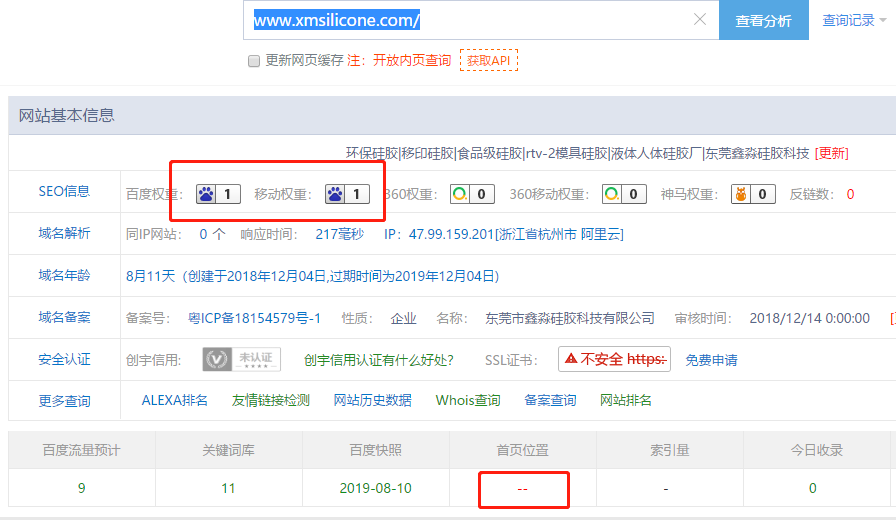Click the 不安全 https warning badge
The image size is (896, 520).
click(614, 359)
